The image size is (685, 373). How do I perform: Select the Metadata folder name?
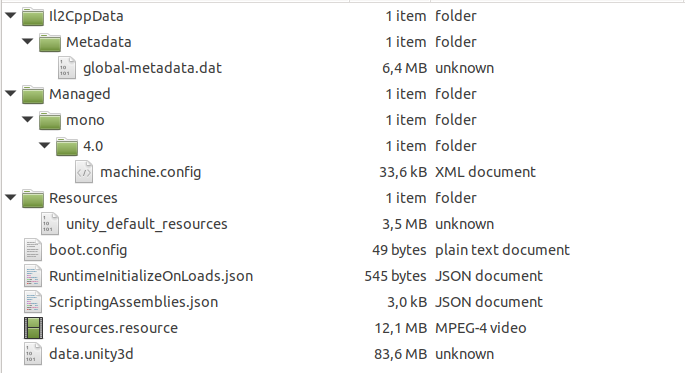point(99,42)
